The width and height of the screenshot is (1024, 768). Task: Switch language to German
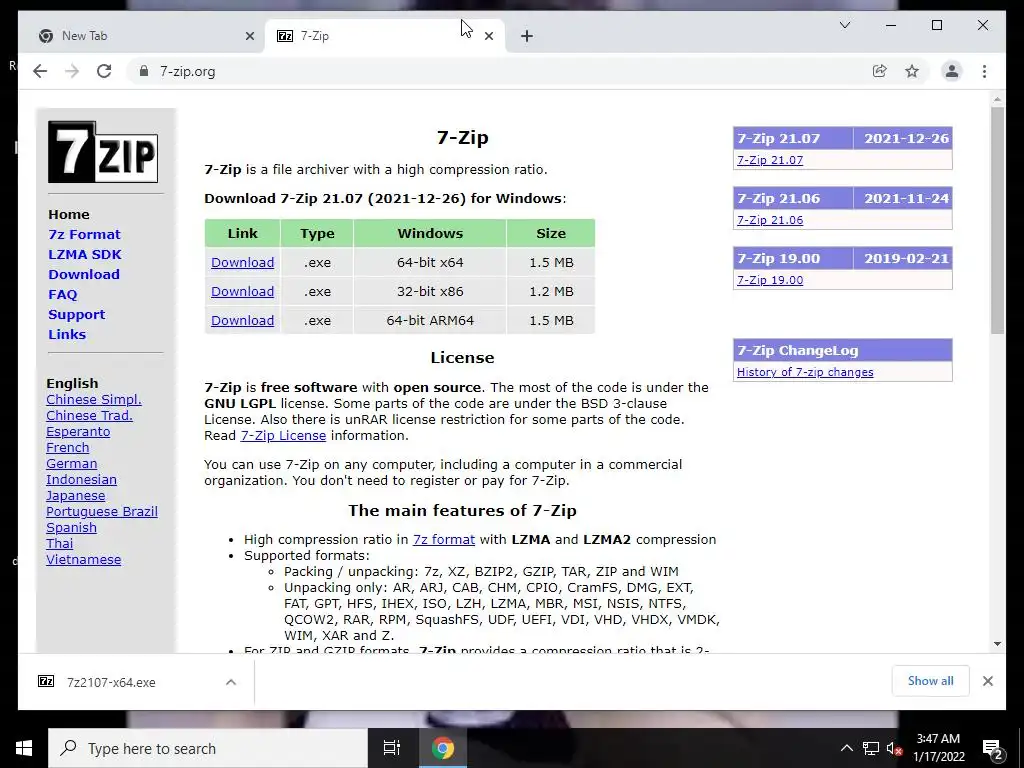coord(71,464)
